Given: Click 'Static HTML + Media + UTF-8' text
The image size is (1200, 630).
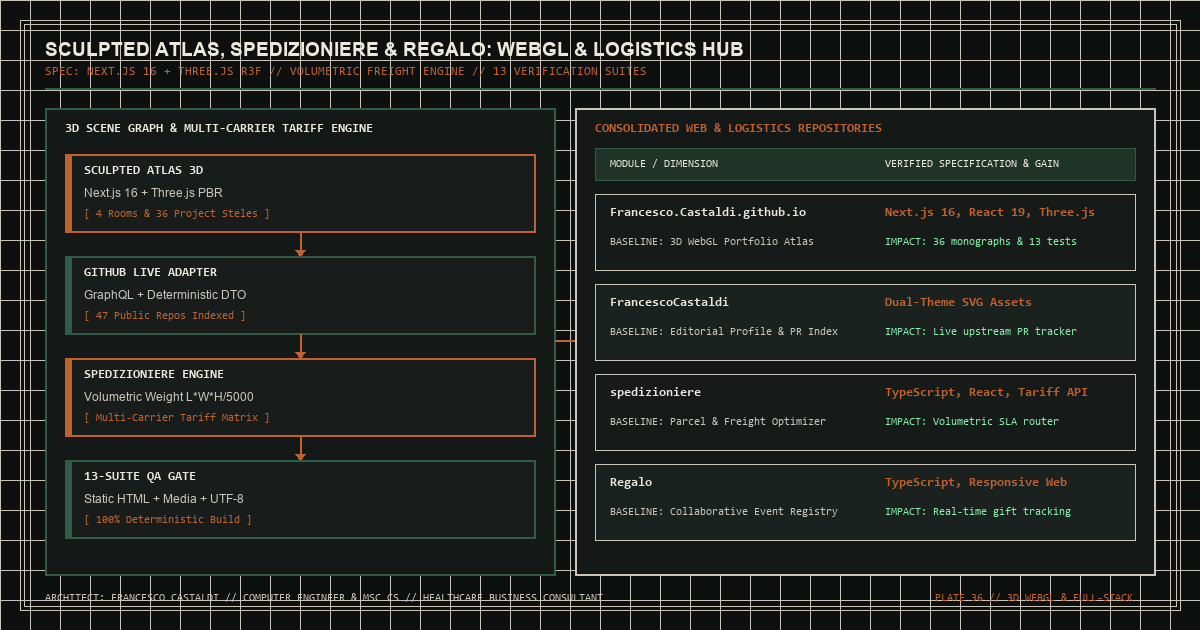Looking at the screenshot, I should coord(164,498).
